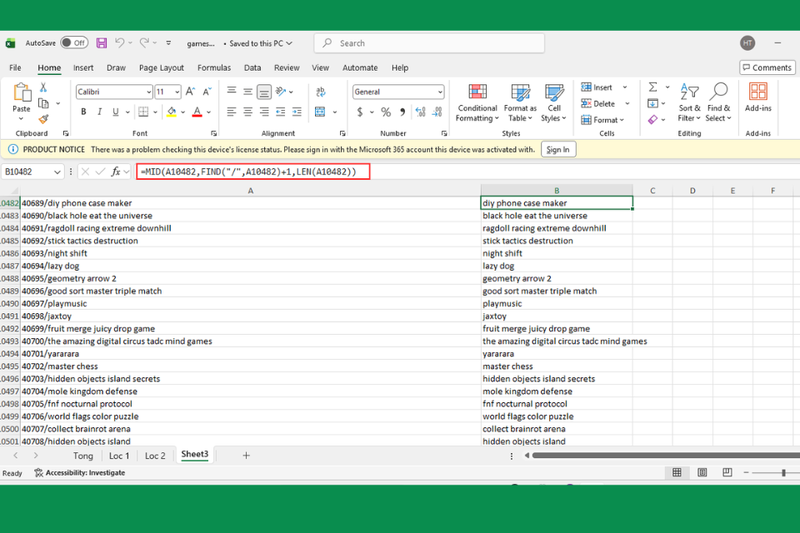
Task: Open the Font Color dropdown arrow
Action: pos(209,112)
